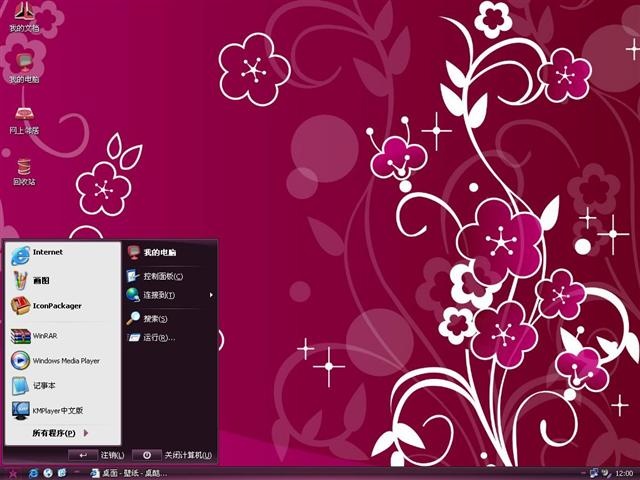This screenshot has width=640, height=480.
Task: Expand the 连接到(T) submenu arrow
Action: 211,295
